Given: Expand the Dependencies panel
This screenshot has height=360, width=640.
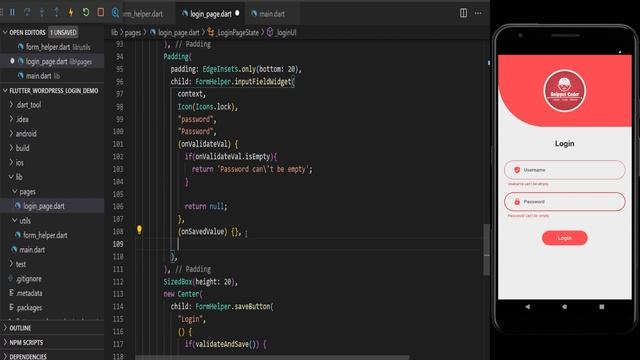Looking at the screenshot, I should 25,356.
